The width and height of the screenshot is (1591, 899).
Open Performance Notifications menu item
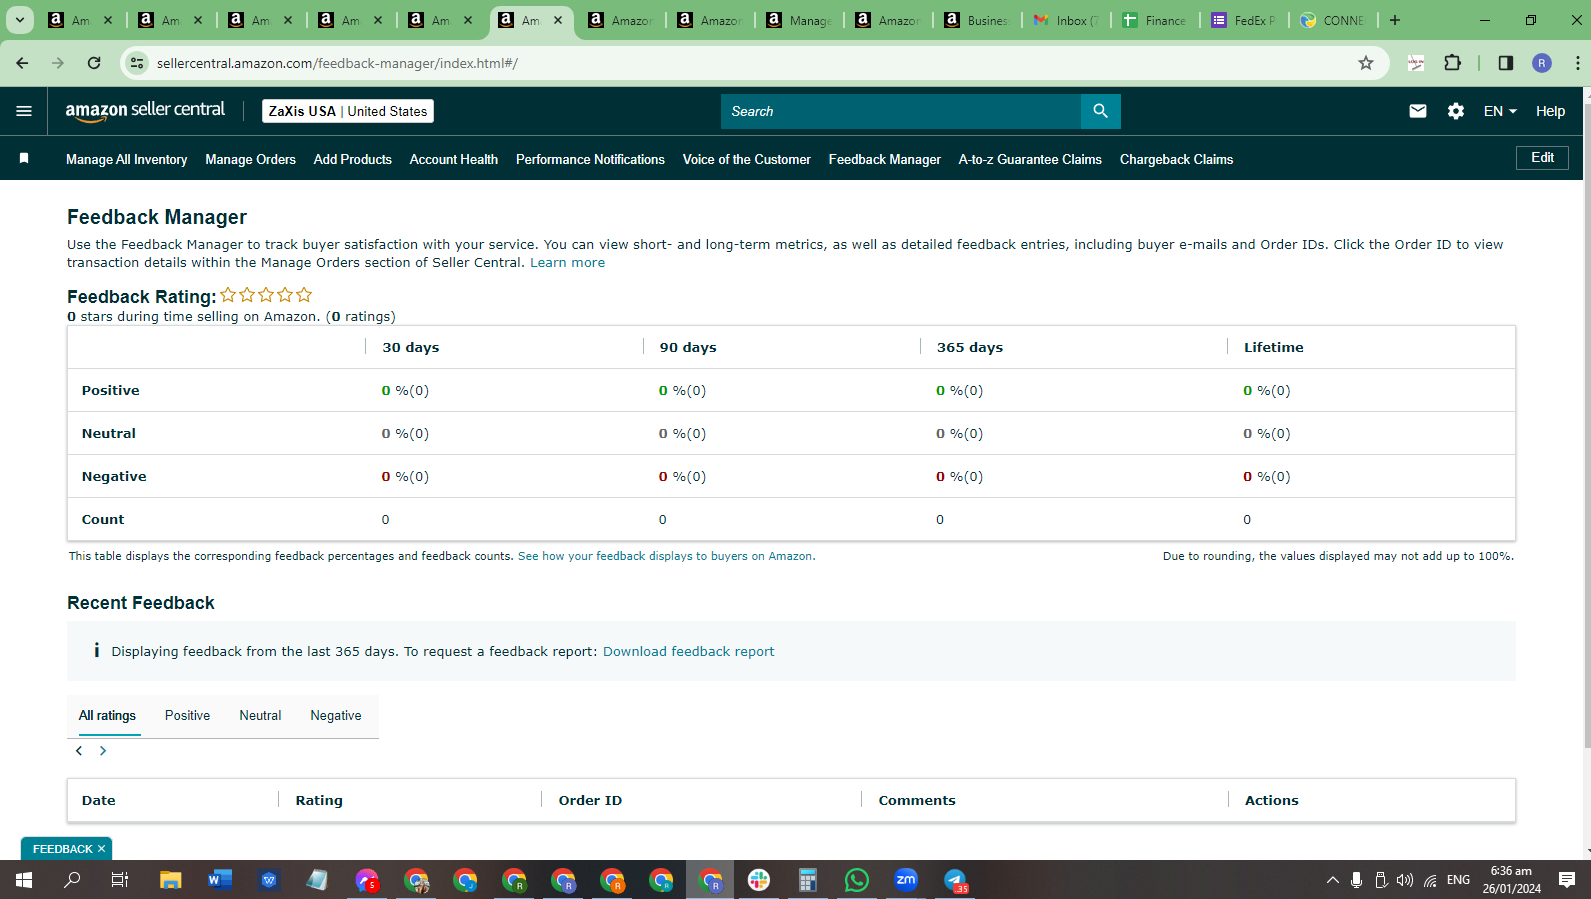[x=590, y=159]
